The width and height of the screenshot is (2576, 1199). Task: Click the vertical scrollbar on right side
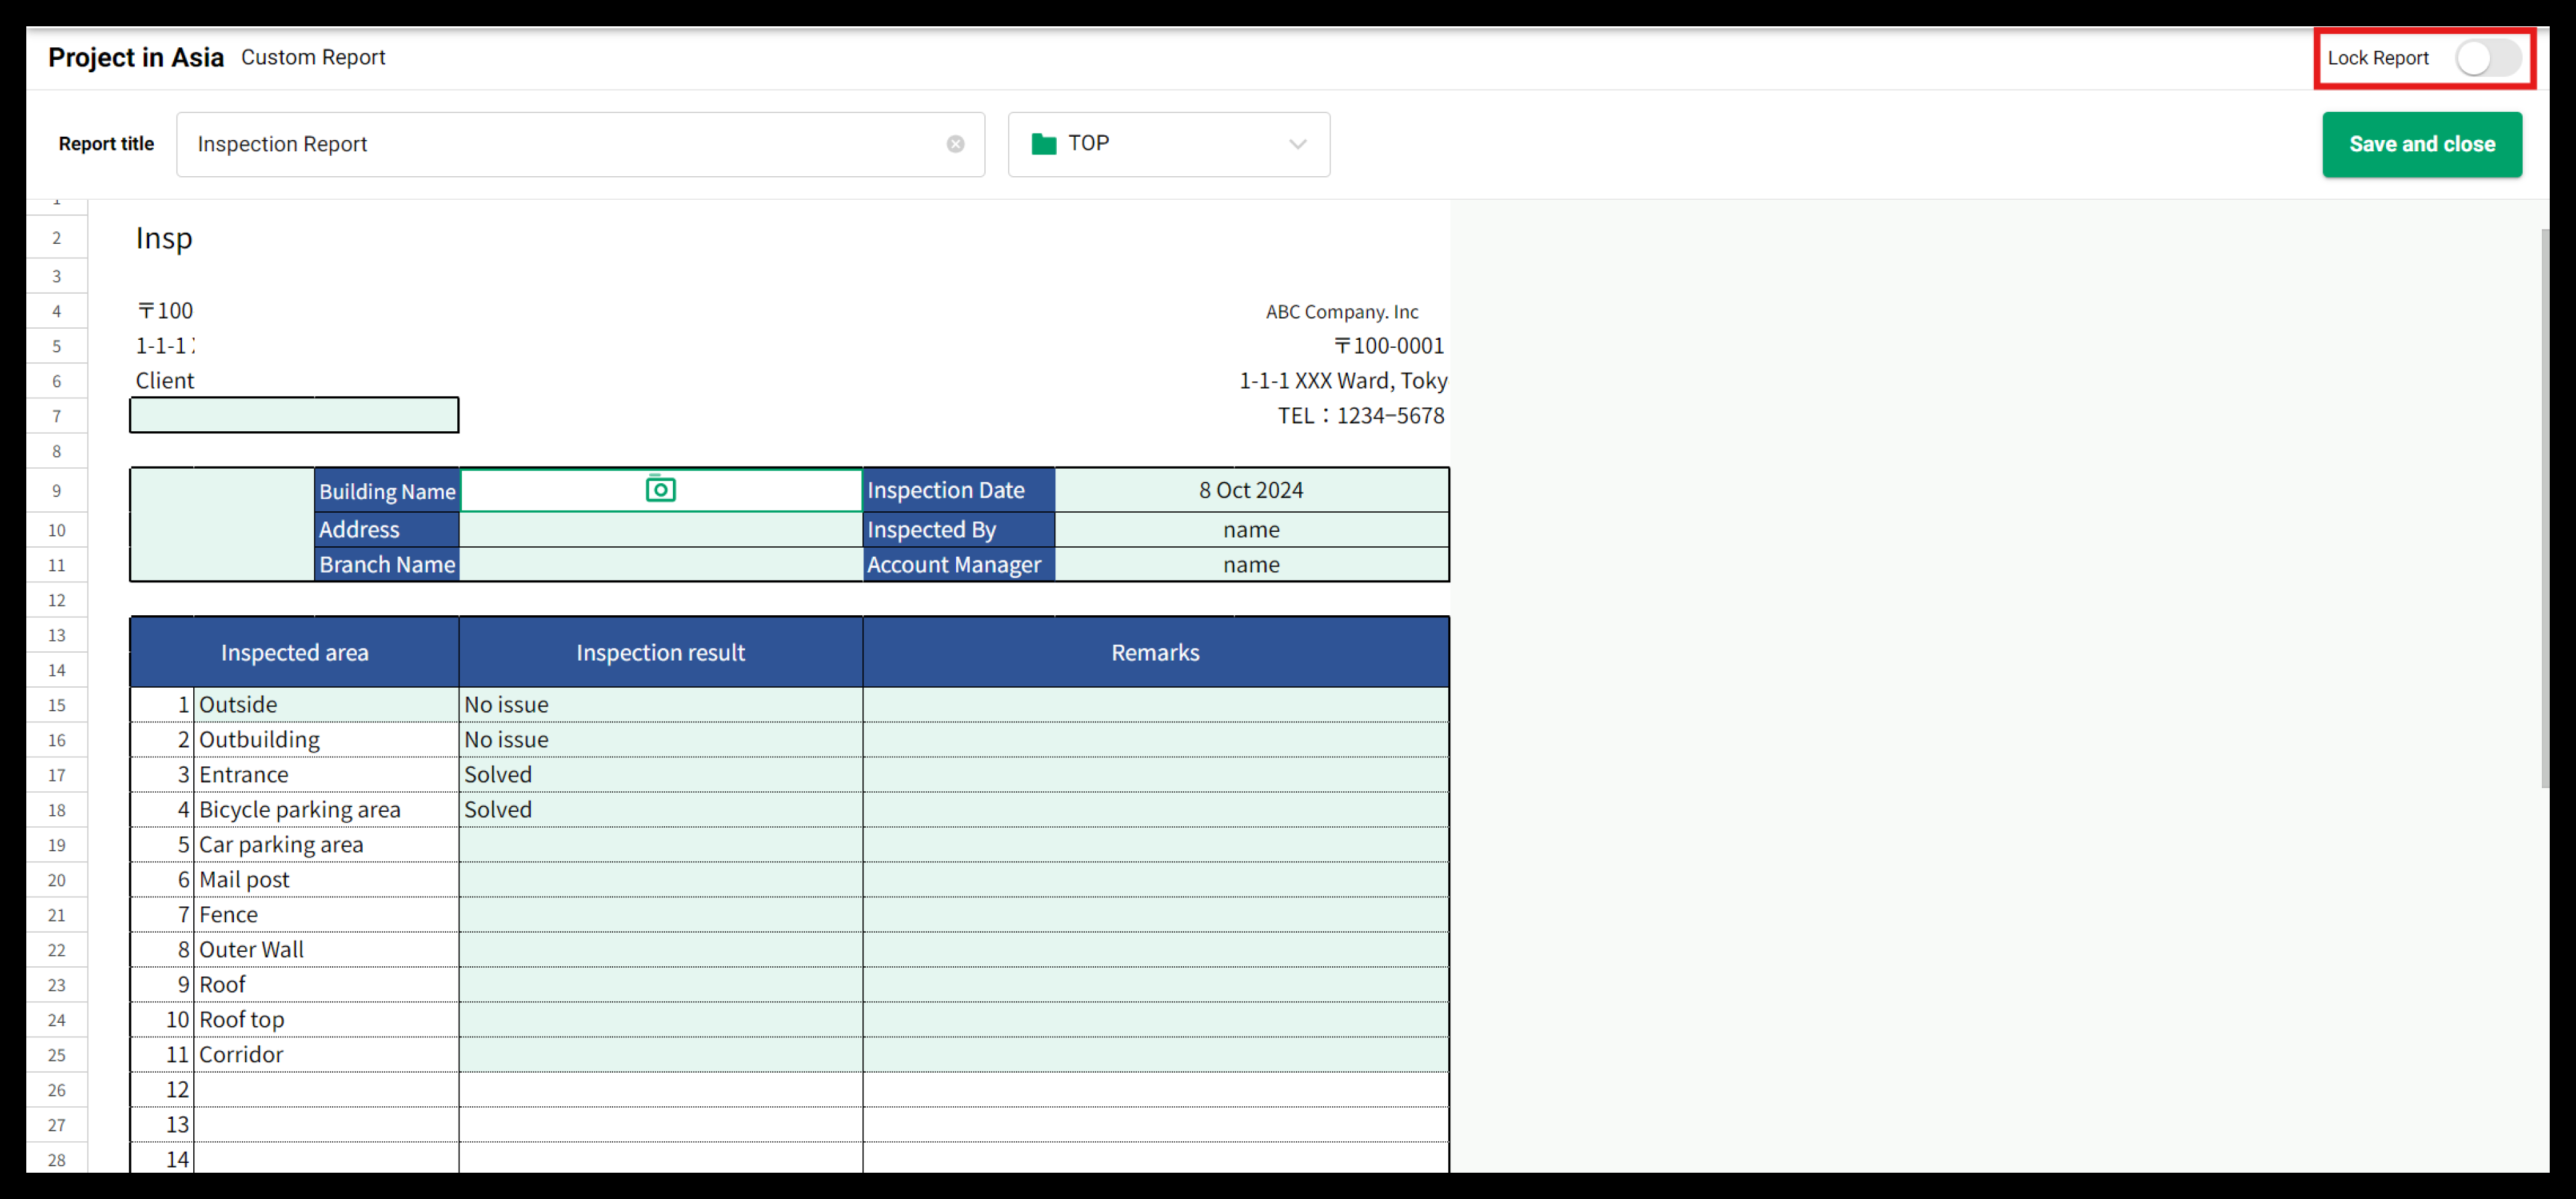pos(2544,508)
